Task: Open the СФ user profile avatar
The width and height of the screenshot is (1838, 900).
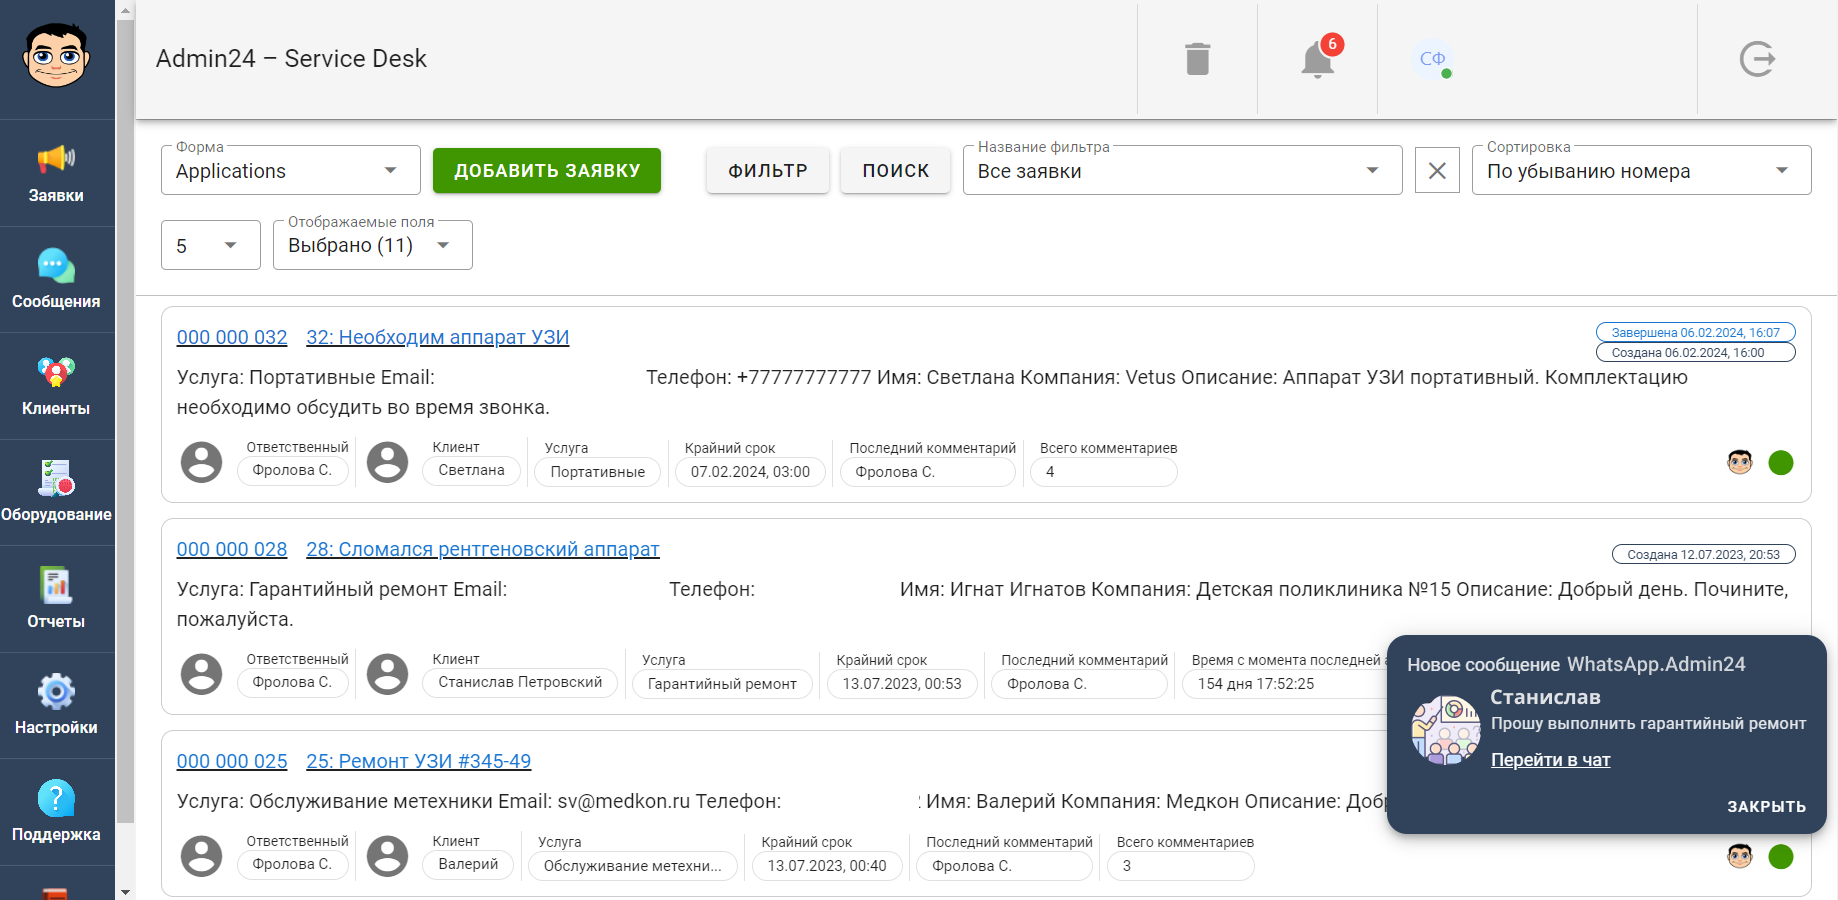Action: coord(1433,59)
